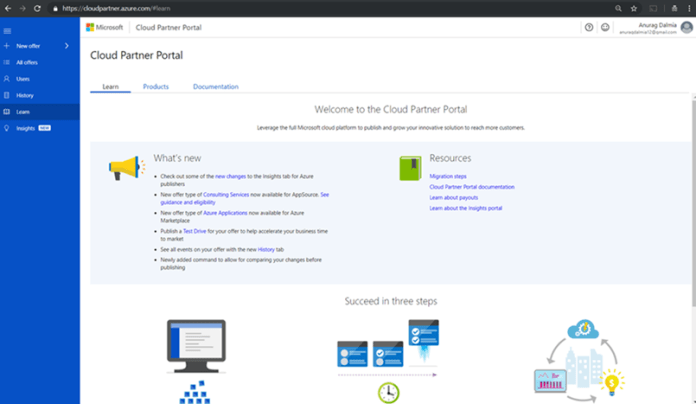The width and height of the screenshot is (696, 404).
Task: Open Insights in the sidebar
Action: pos(40,128)
